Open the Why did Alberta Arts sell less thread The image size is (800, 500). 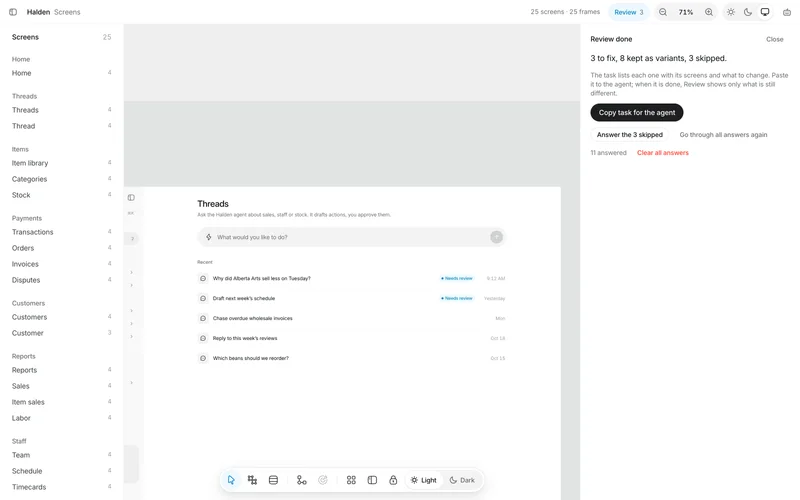point(351,279)
